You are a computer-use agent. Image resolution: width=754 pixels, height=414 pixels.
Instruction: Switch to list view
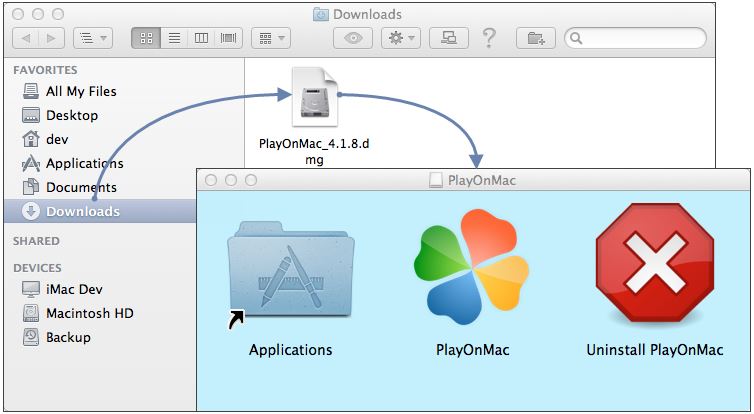[174, 38]
